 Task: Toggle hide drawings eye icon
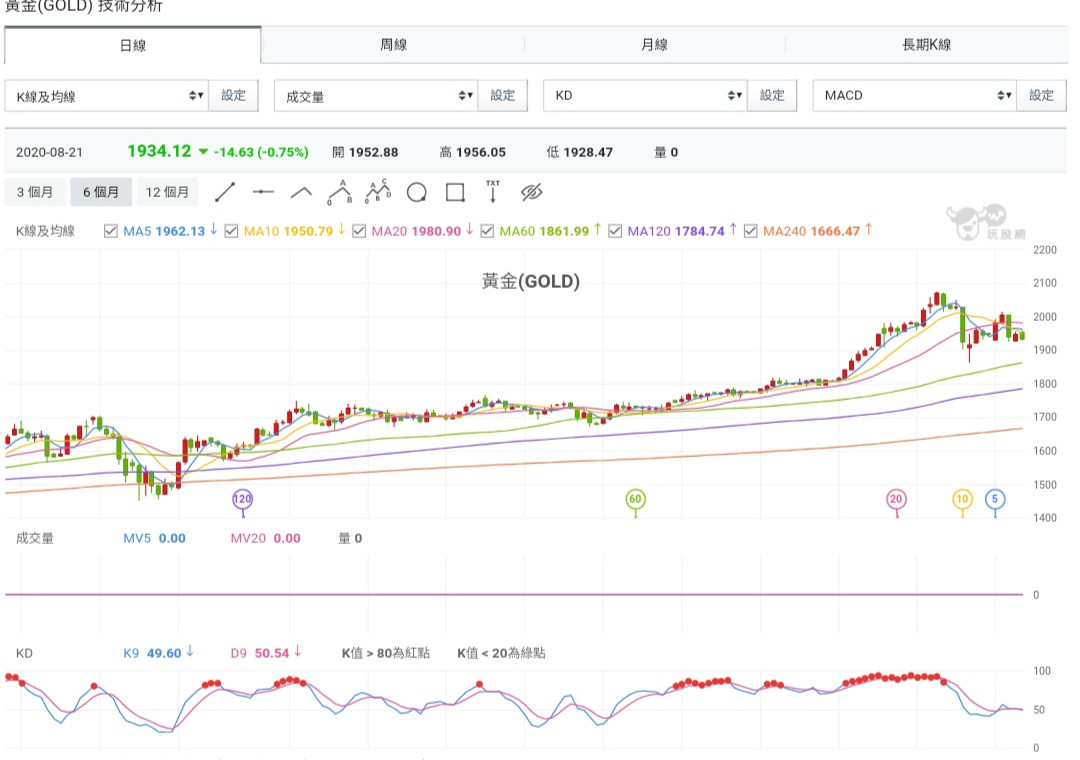[531, 192]
